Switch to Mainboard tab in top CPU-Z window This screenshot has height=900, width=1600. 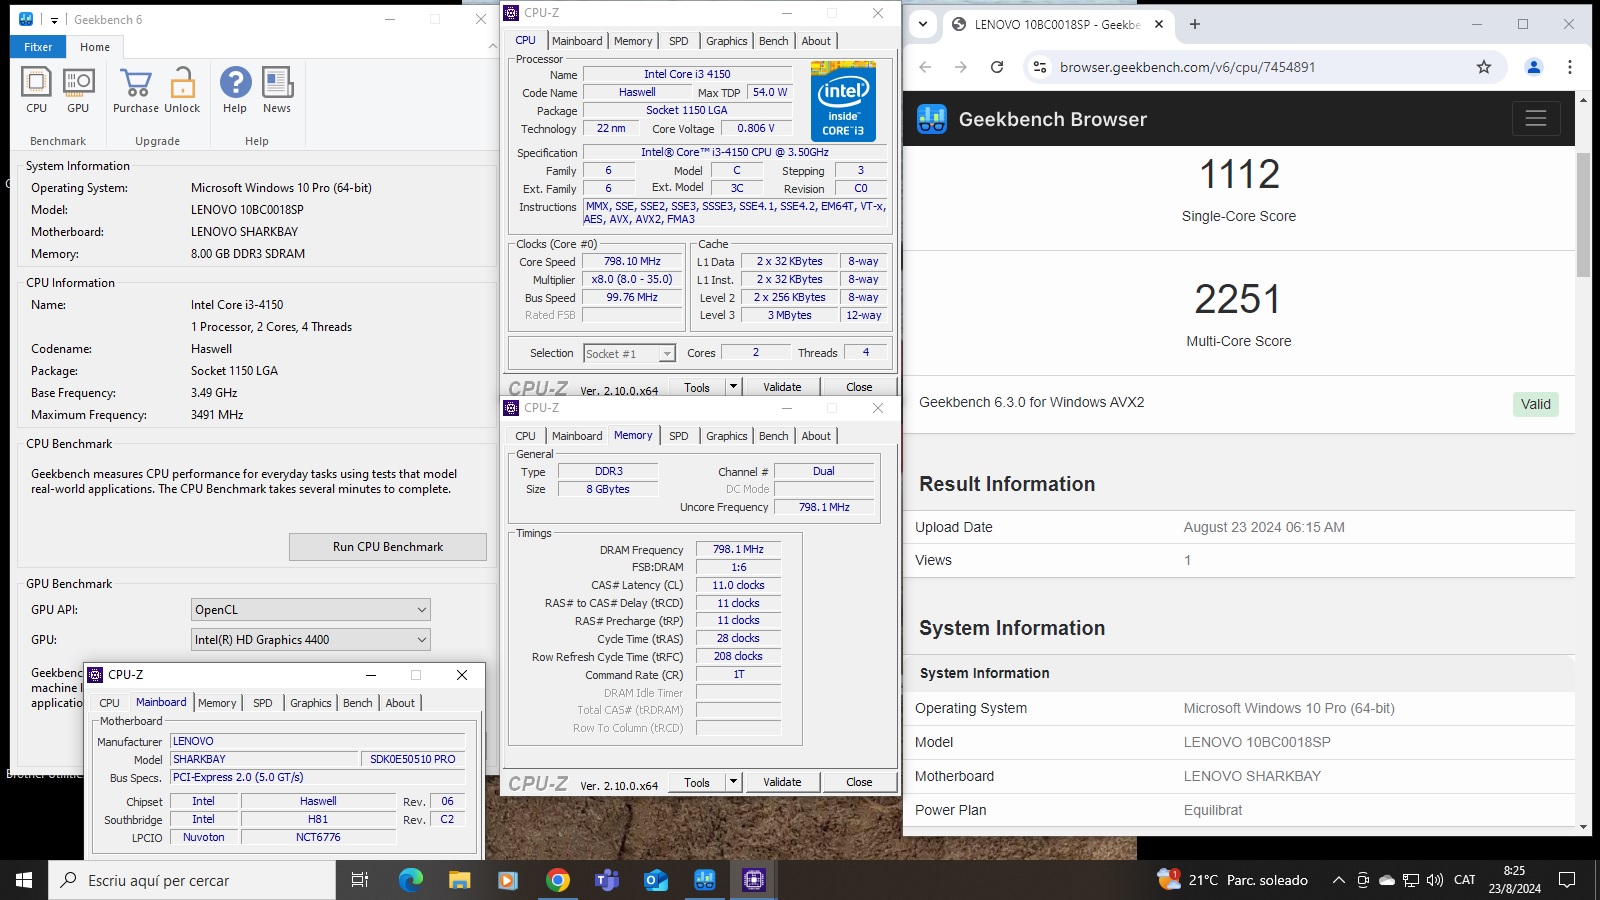click(577, 41)
